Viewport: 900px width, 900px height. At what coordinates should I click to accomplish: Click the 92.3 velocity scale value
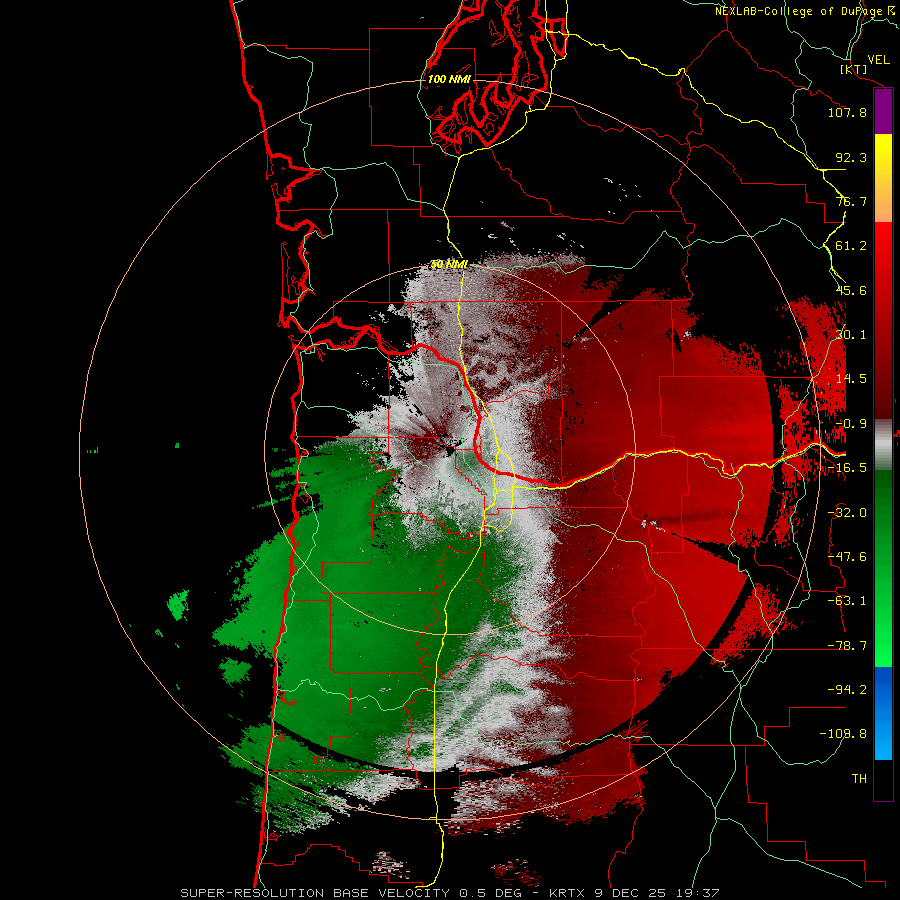pos(851,157)
